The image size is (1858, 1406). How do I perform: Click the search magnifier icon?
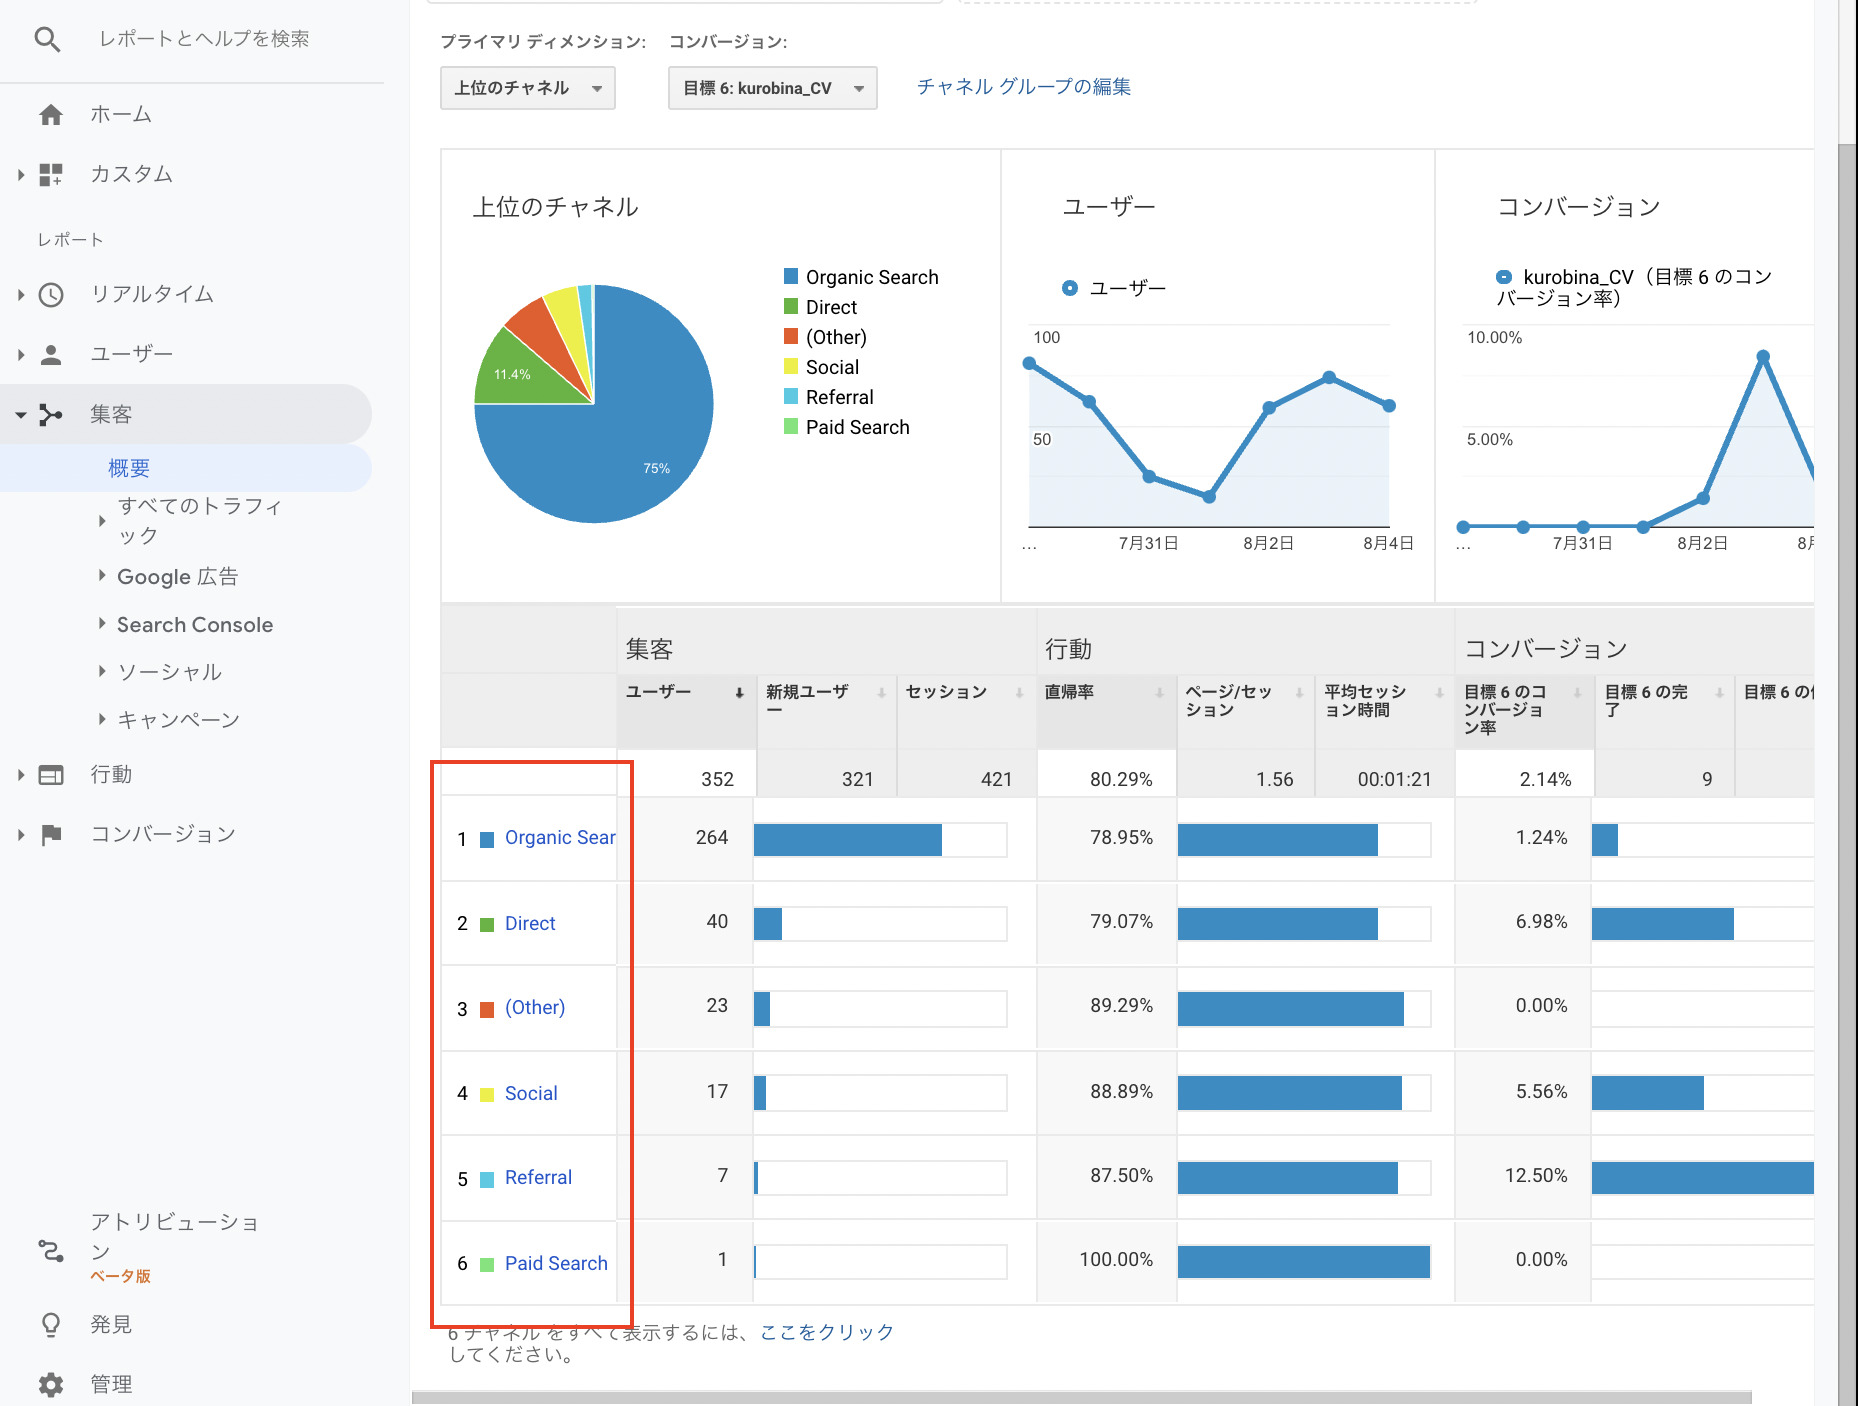(47, 40)
